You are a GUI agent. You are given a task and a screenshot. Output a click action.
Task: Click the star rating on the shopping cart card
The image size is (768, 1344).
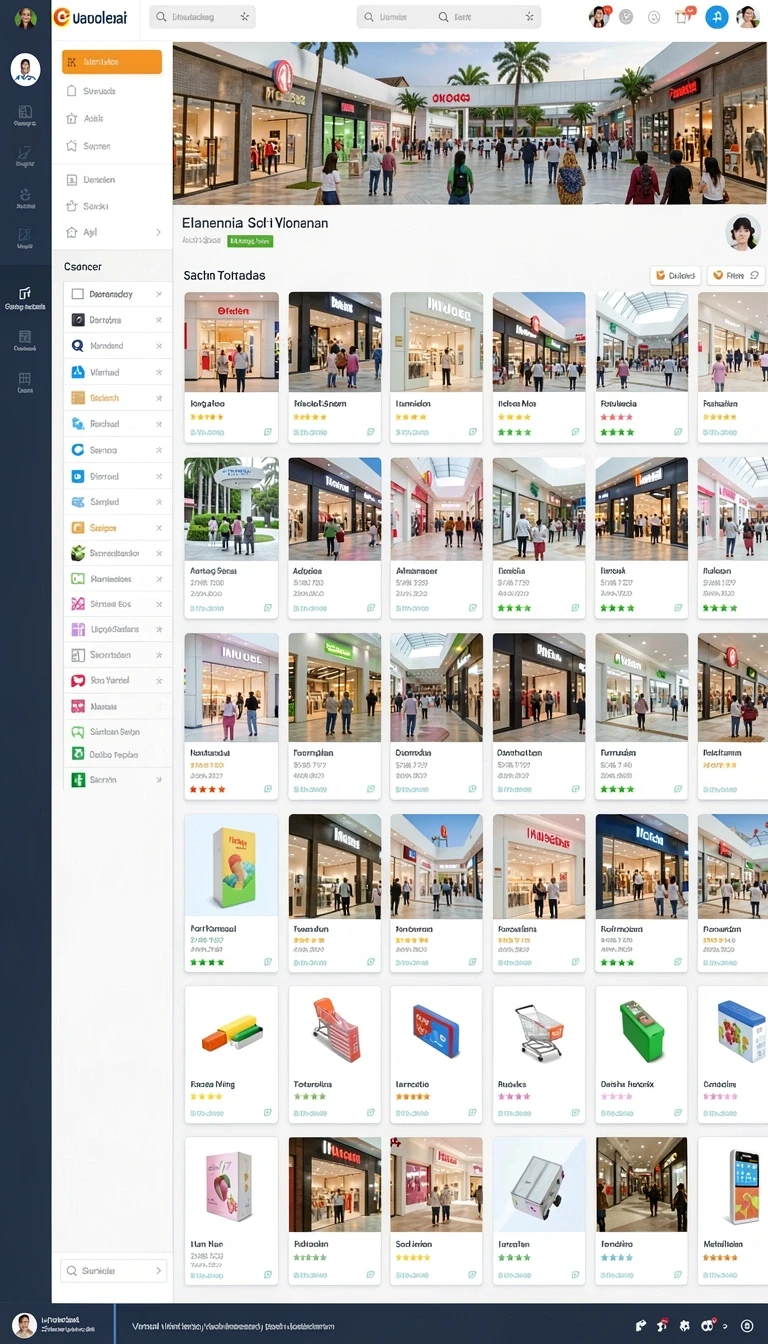point(514,1096)
